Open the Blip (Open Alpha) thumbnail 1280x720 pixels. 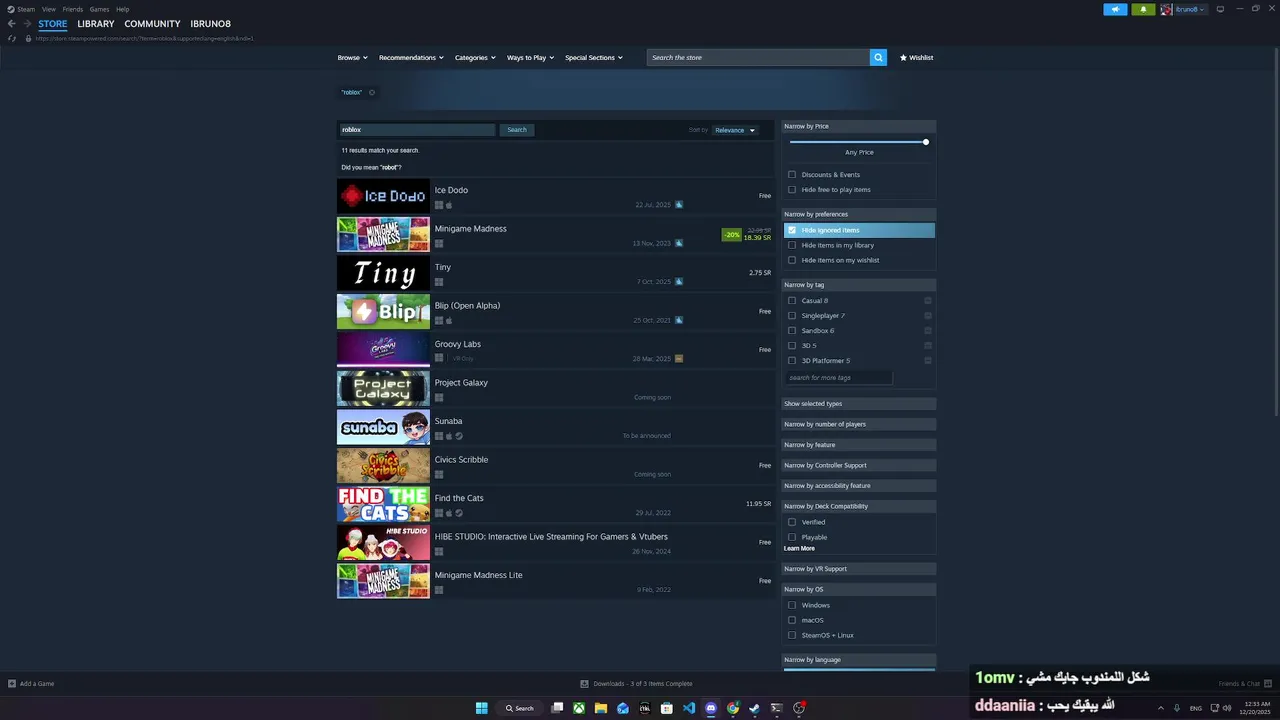click(383, 312)
